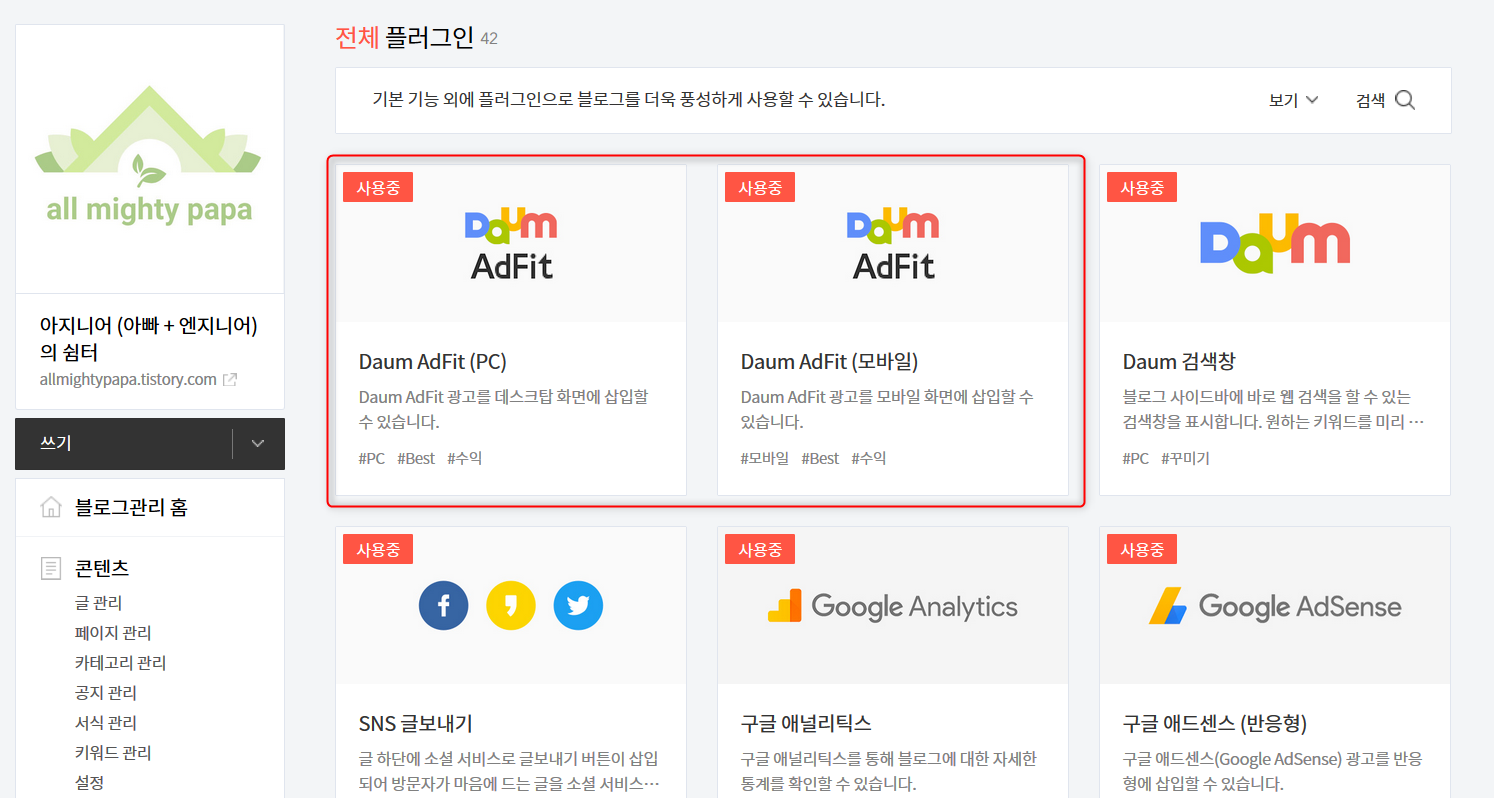Screen dimensions: 1494x798
Task: Click #모바일 tag on AdFit mobile card
Action: (x=765, y=459)
